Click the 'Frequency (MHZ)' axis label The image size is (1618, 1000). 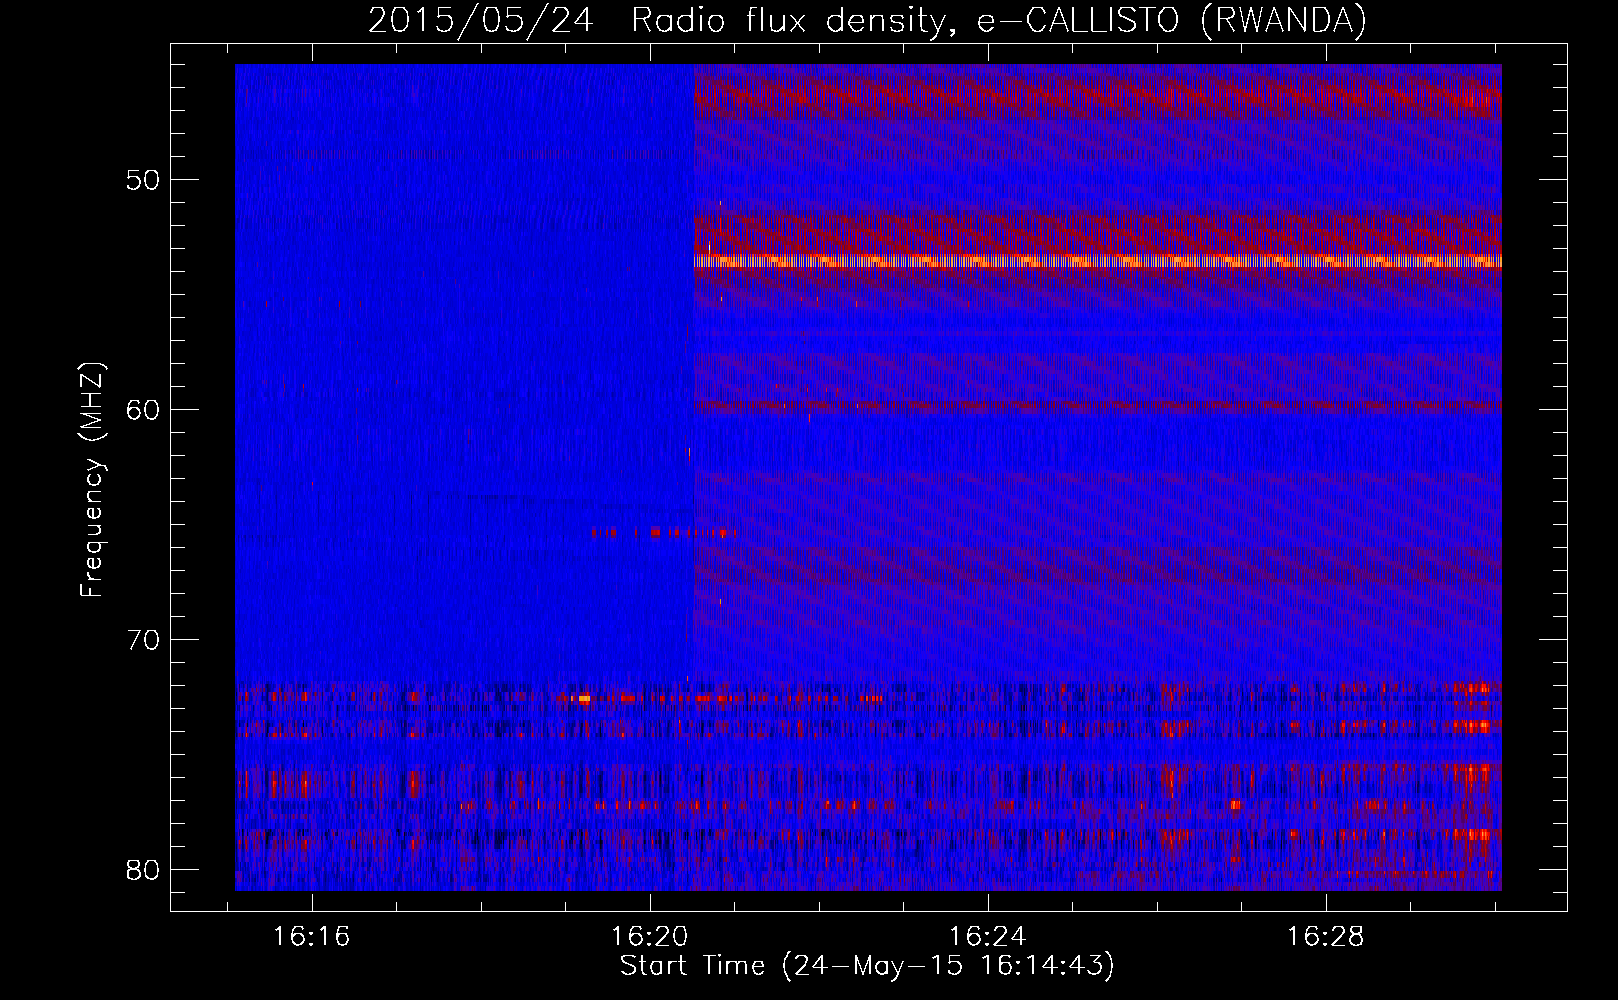92,480
